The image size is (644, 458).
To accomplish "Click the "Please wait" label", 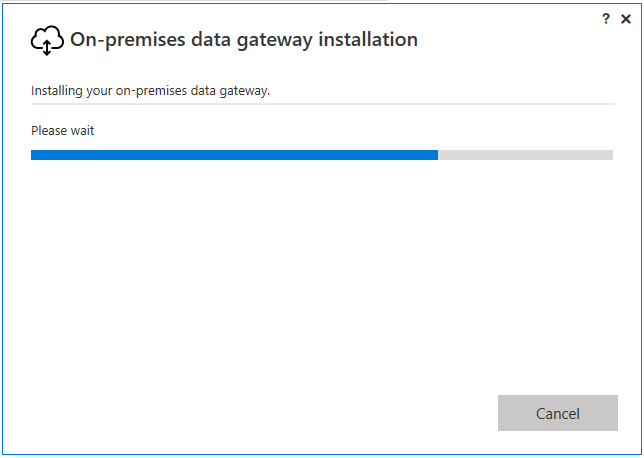I will point(63,130).
